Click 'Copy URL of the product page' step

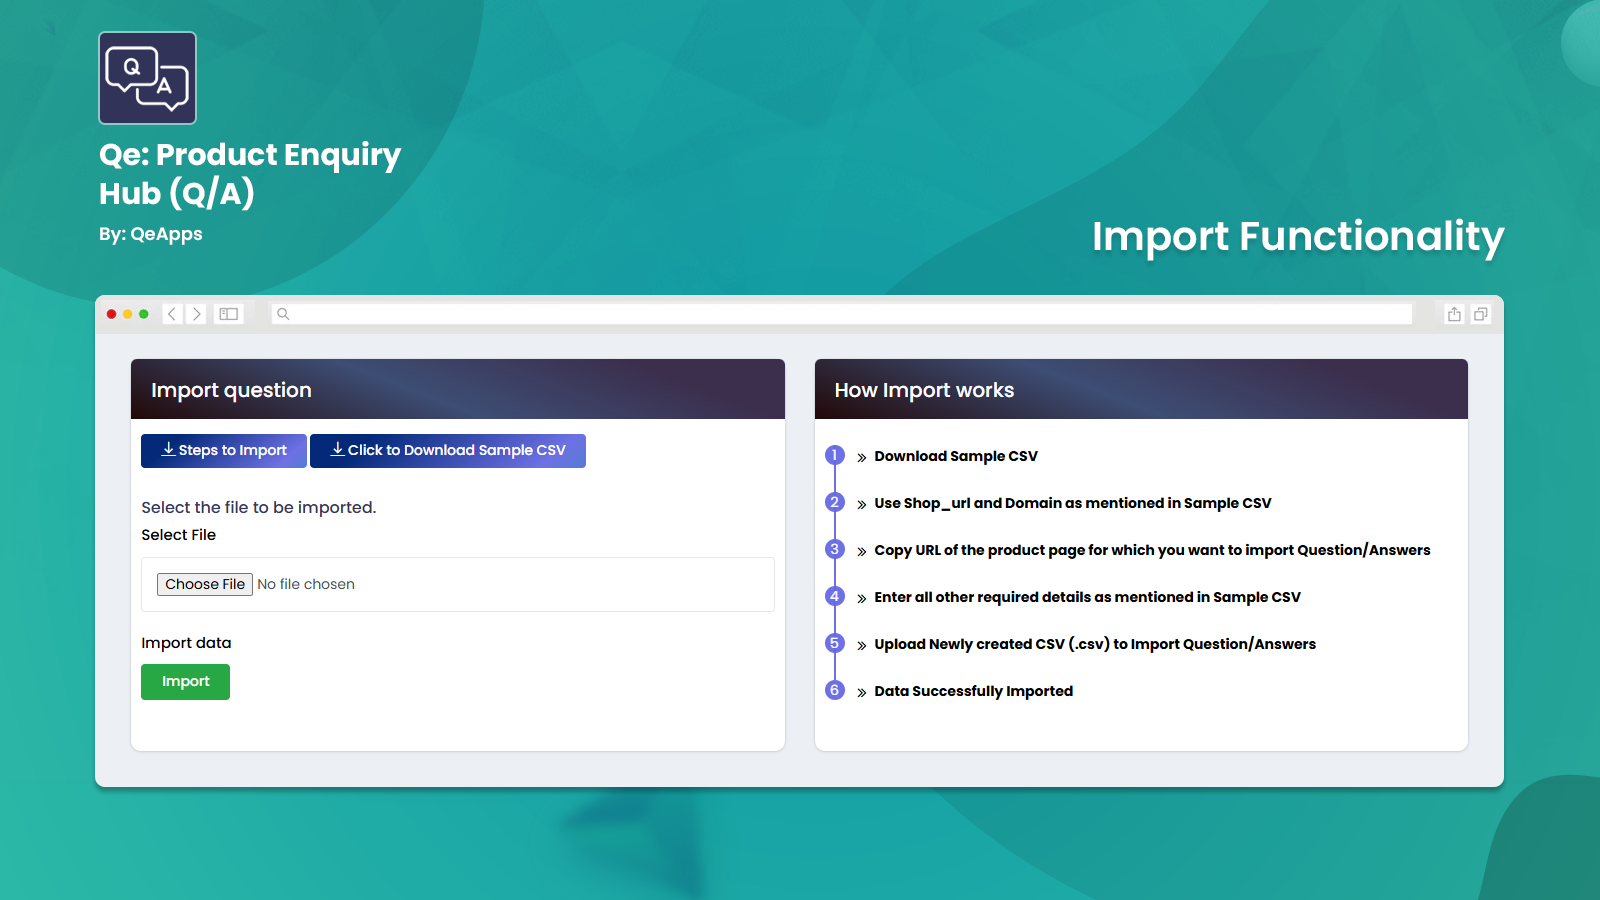[1152, 550]
